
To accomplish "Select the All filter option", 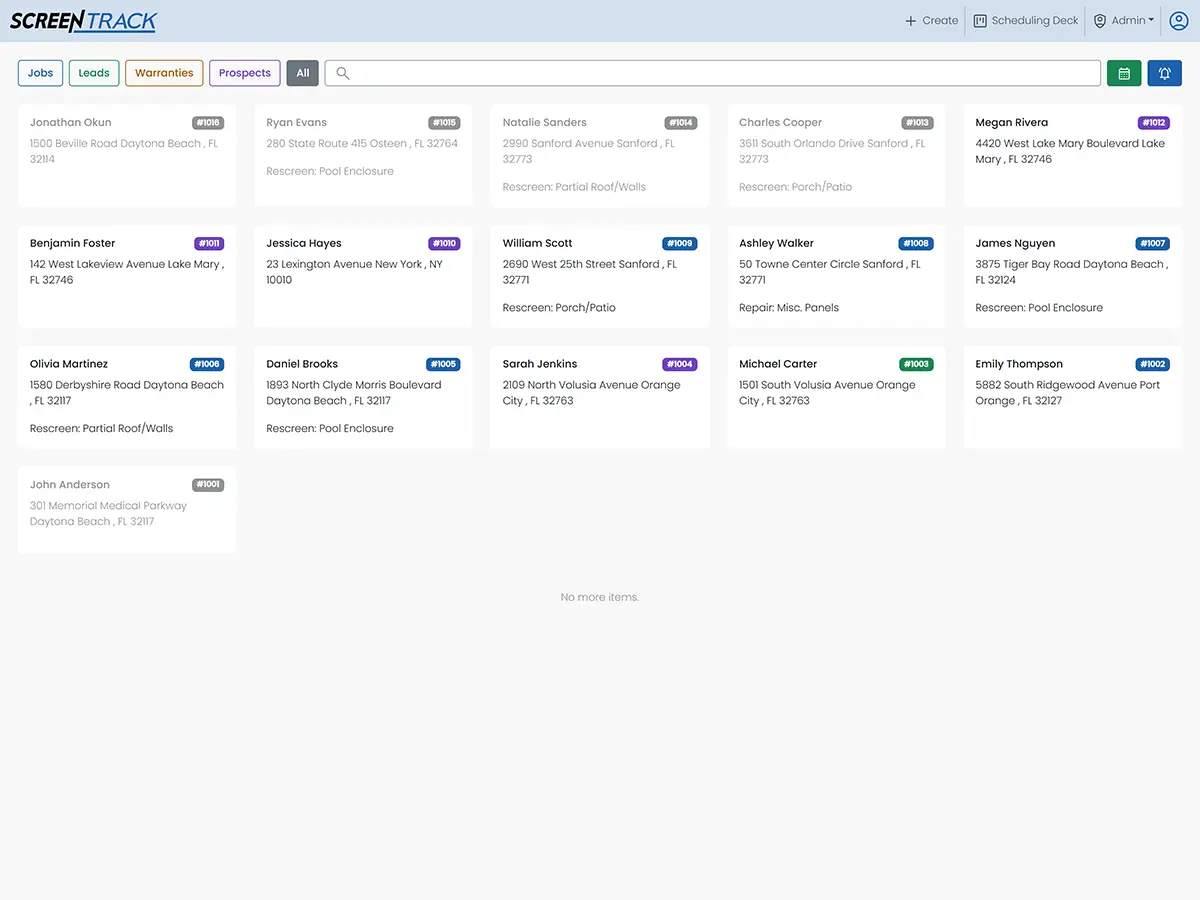I will point(302,73).
